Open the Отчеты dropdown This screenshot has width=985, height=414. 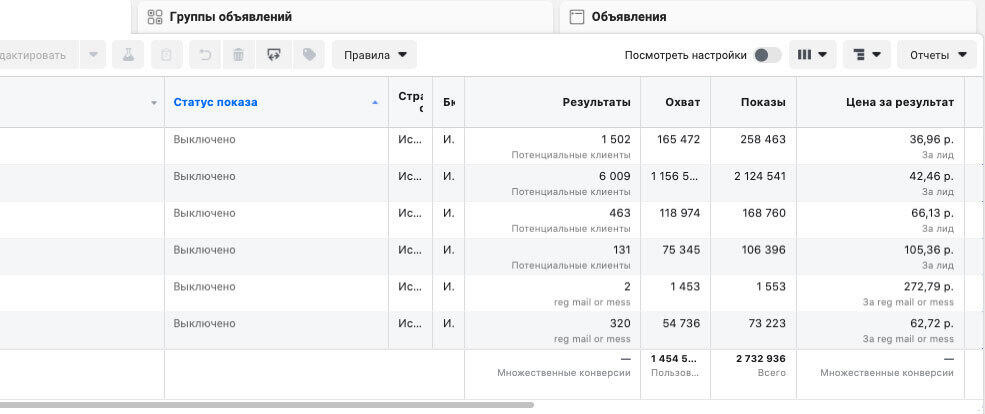[939, 55]
